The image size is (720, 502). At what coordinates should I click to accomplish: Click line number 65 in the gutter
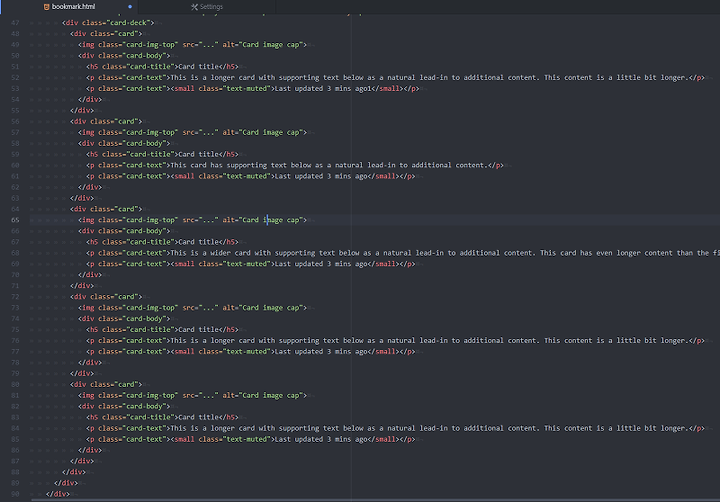tap(15, 220)
